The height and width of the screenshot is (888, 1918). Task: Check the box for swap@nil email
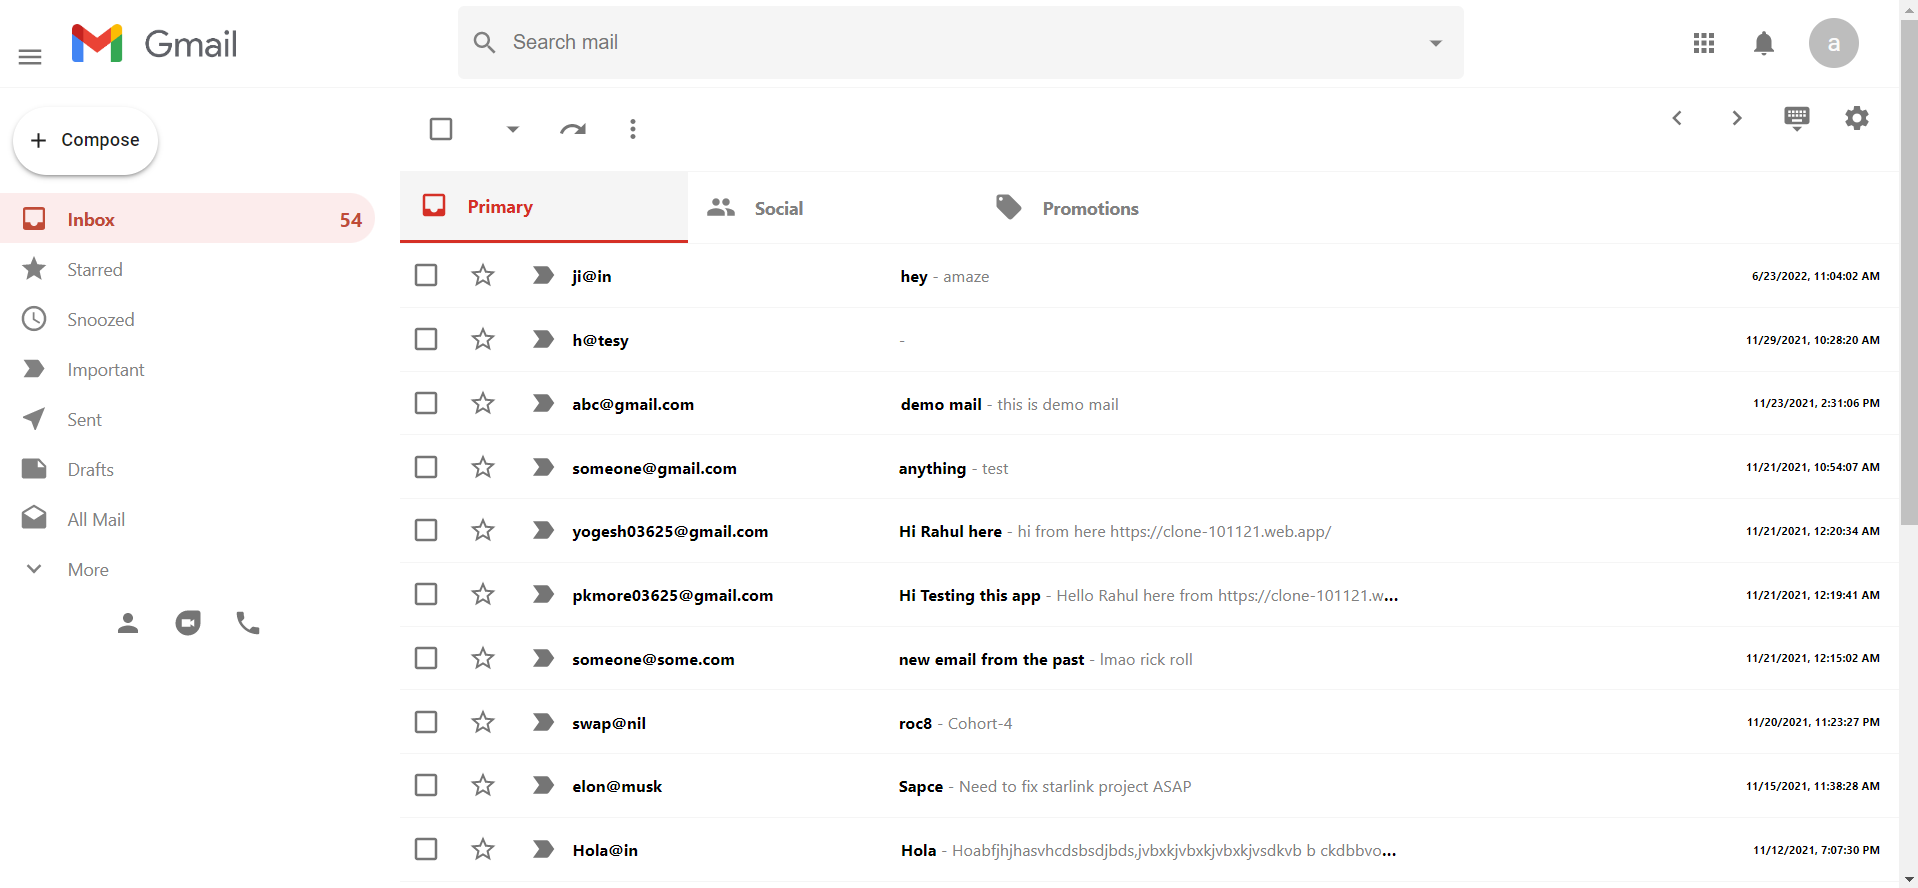[426, 722]
